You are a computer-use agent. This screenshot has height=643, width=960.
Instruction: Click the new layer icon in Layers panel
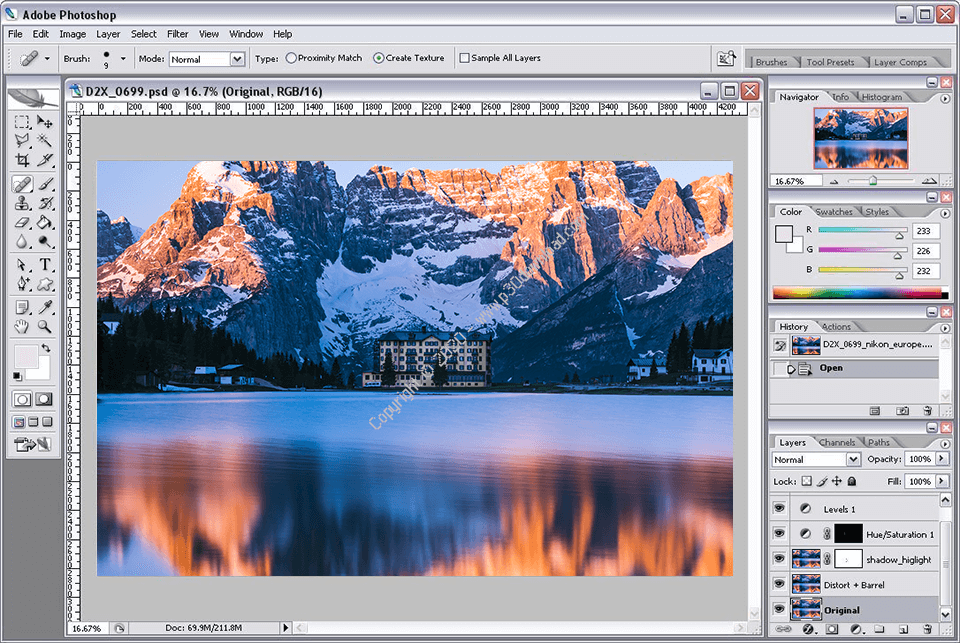[x=904, y=628]
